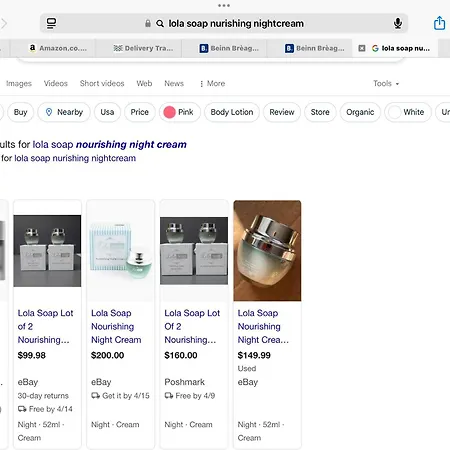
Task: Open the Videos search tab
Action: [x=56, y=83]
